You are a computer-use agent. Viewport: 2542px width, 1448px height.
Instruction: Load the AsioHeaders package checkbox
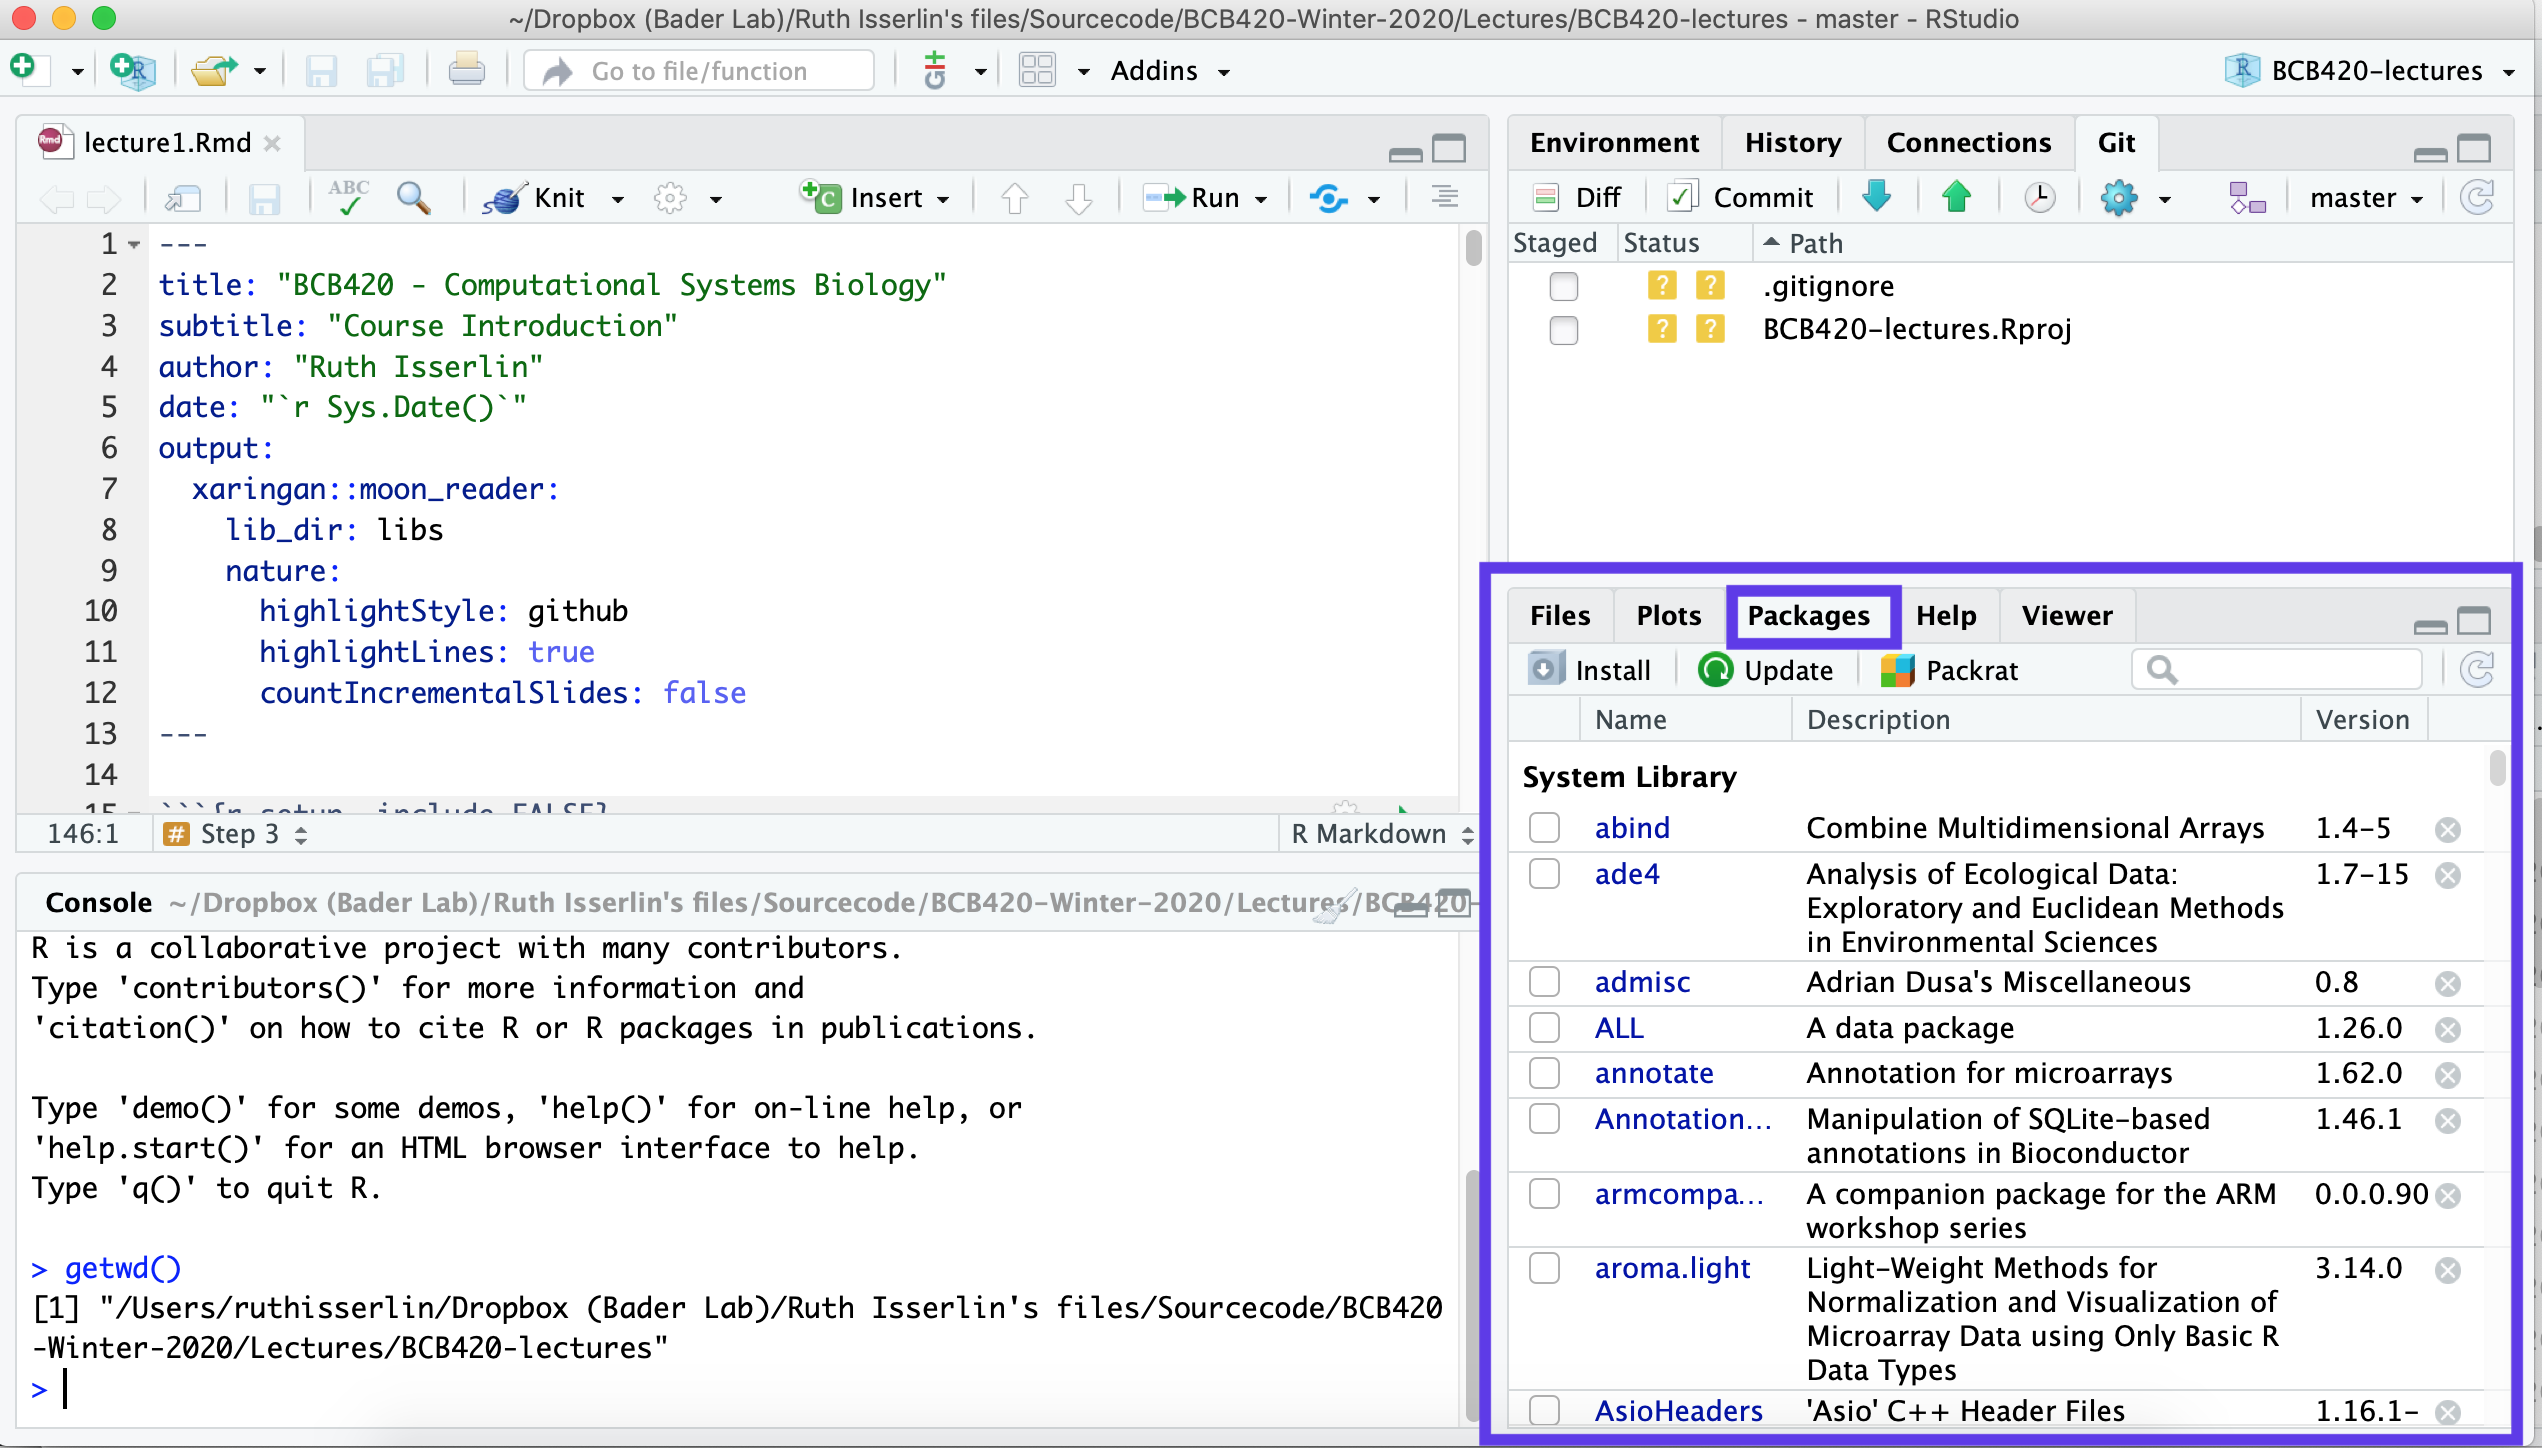pos(1544,1411)
